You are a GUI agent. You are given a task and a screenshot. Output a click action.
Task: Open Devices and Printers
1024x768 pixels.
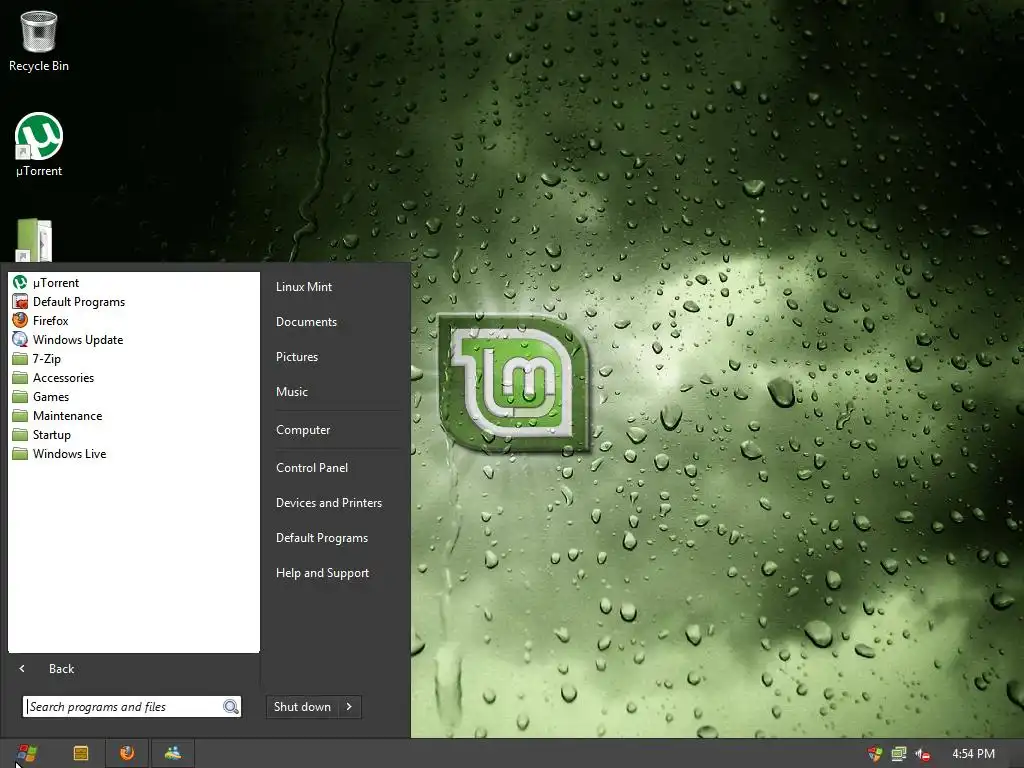point(328,503)
